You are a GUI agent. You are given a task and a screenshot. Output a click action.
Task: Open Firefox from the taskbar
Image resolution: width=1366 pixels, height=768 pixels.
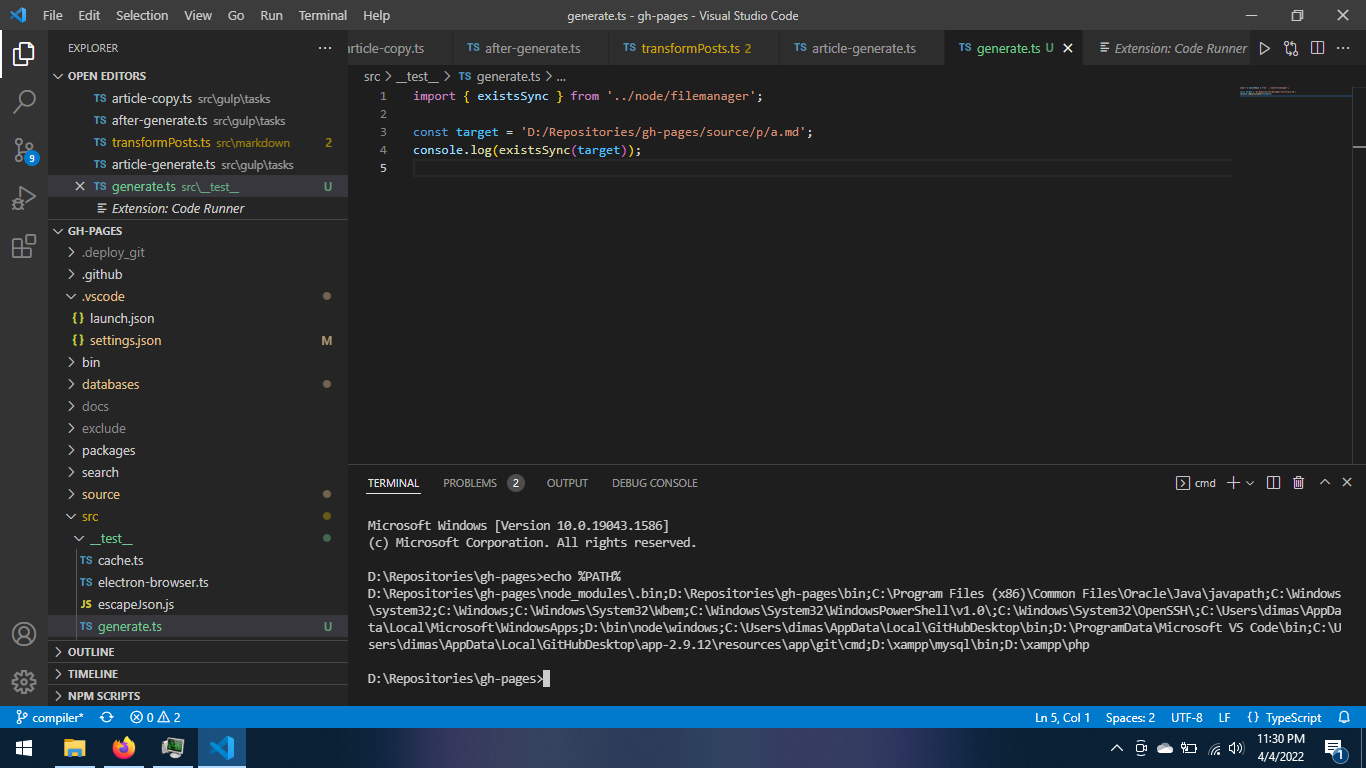pyautogui.click(x=124, y=747)
